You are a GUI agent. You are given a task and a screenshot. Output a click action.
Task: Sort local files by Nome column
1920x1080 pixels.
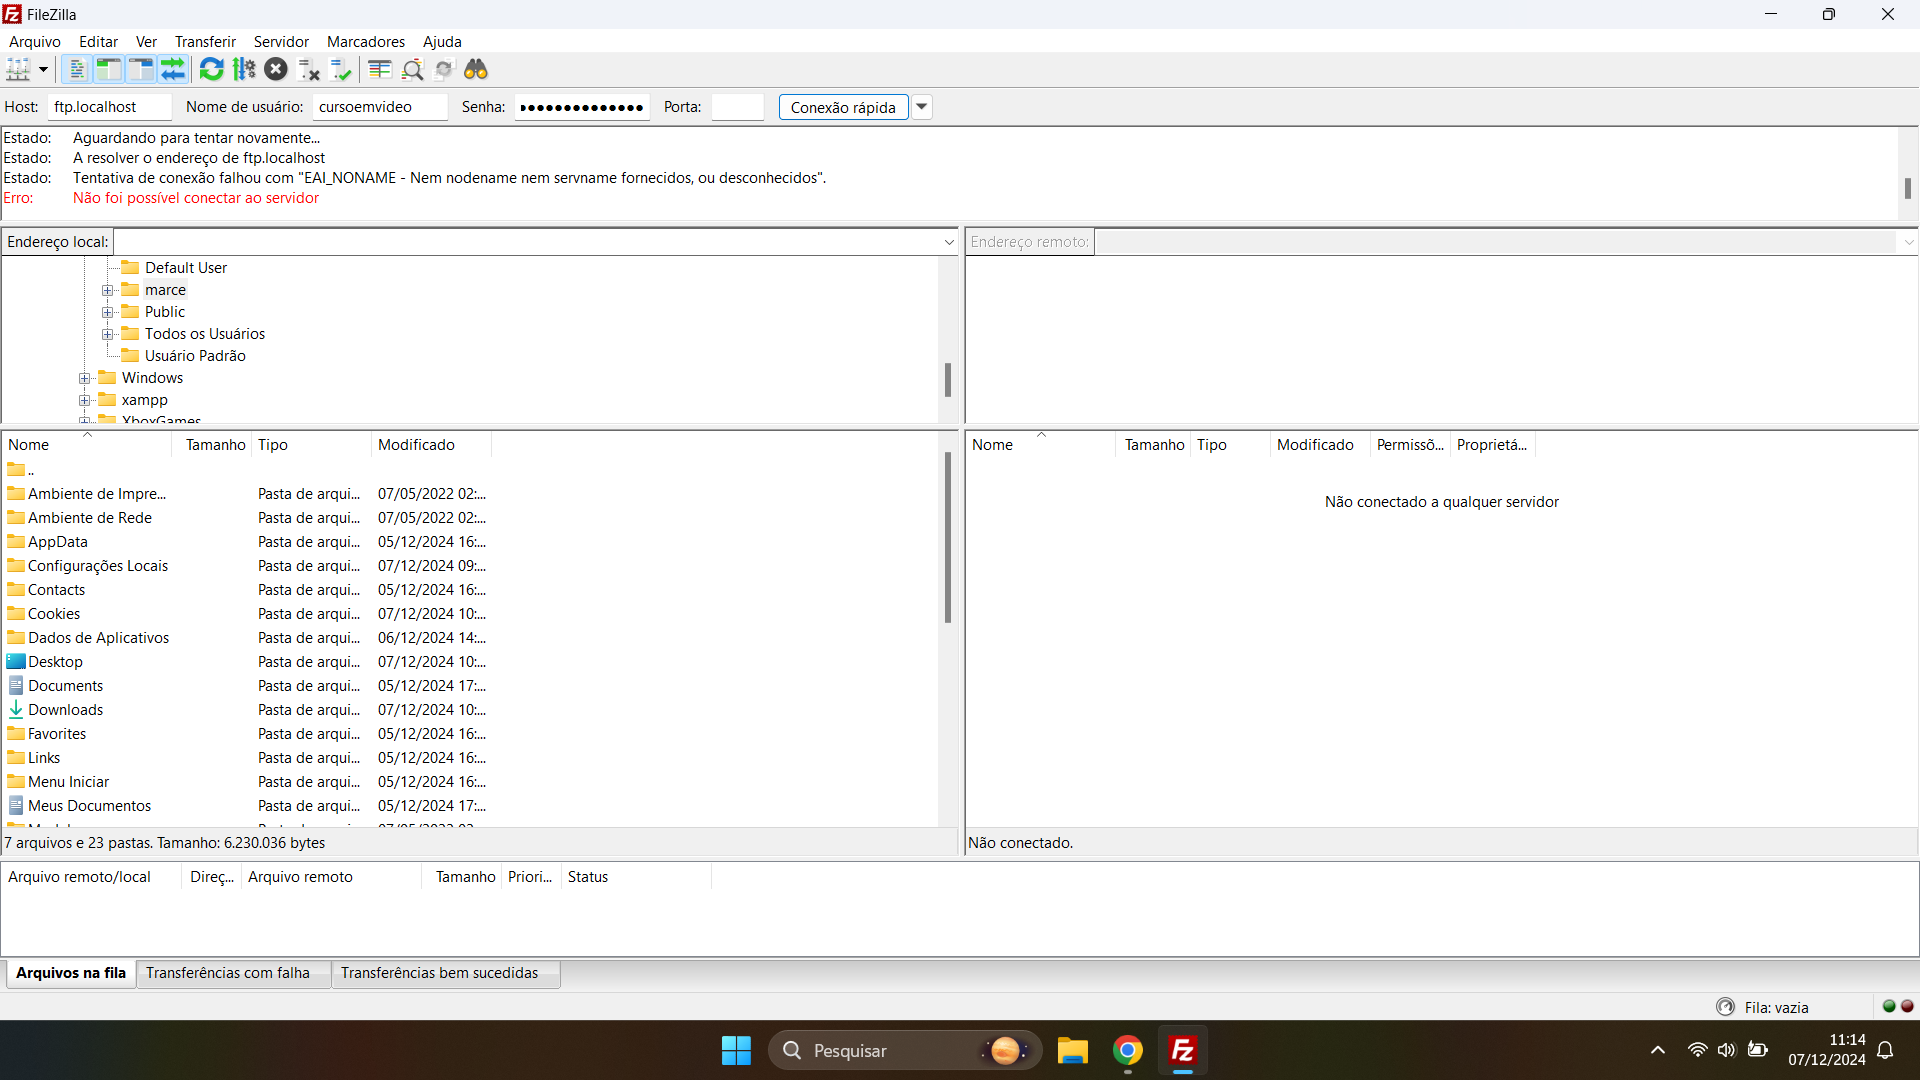pyautogui.click(x=87, y=445)
